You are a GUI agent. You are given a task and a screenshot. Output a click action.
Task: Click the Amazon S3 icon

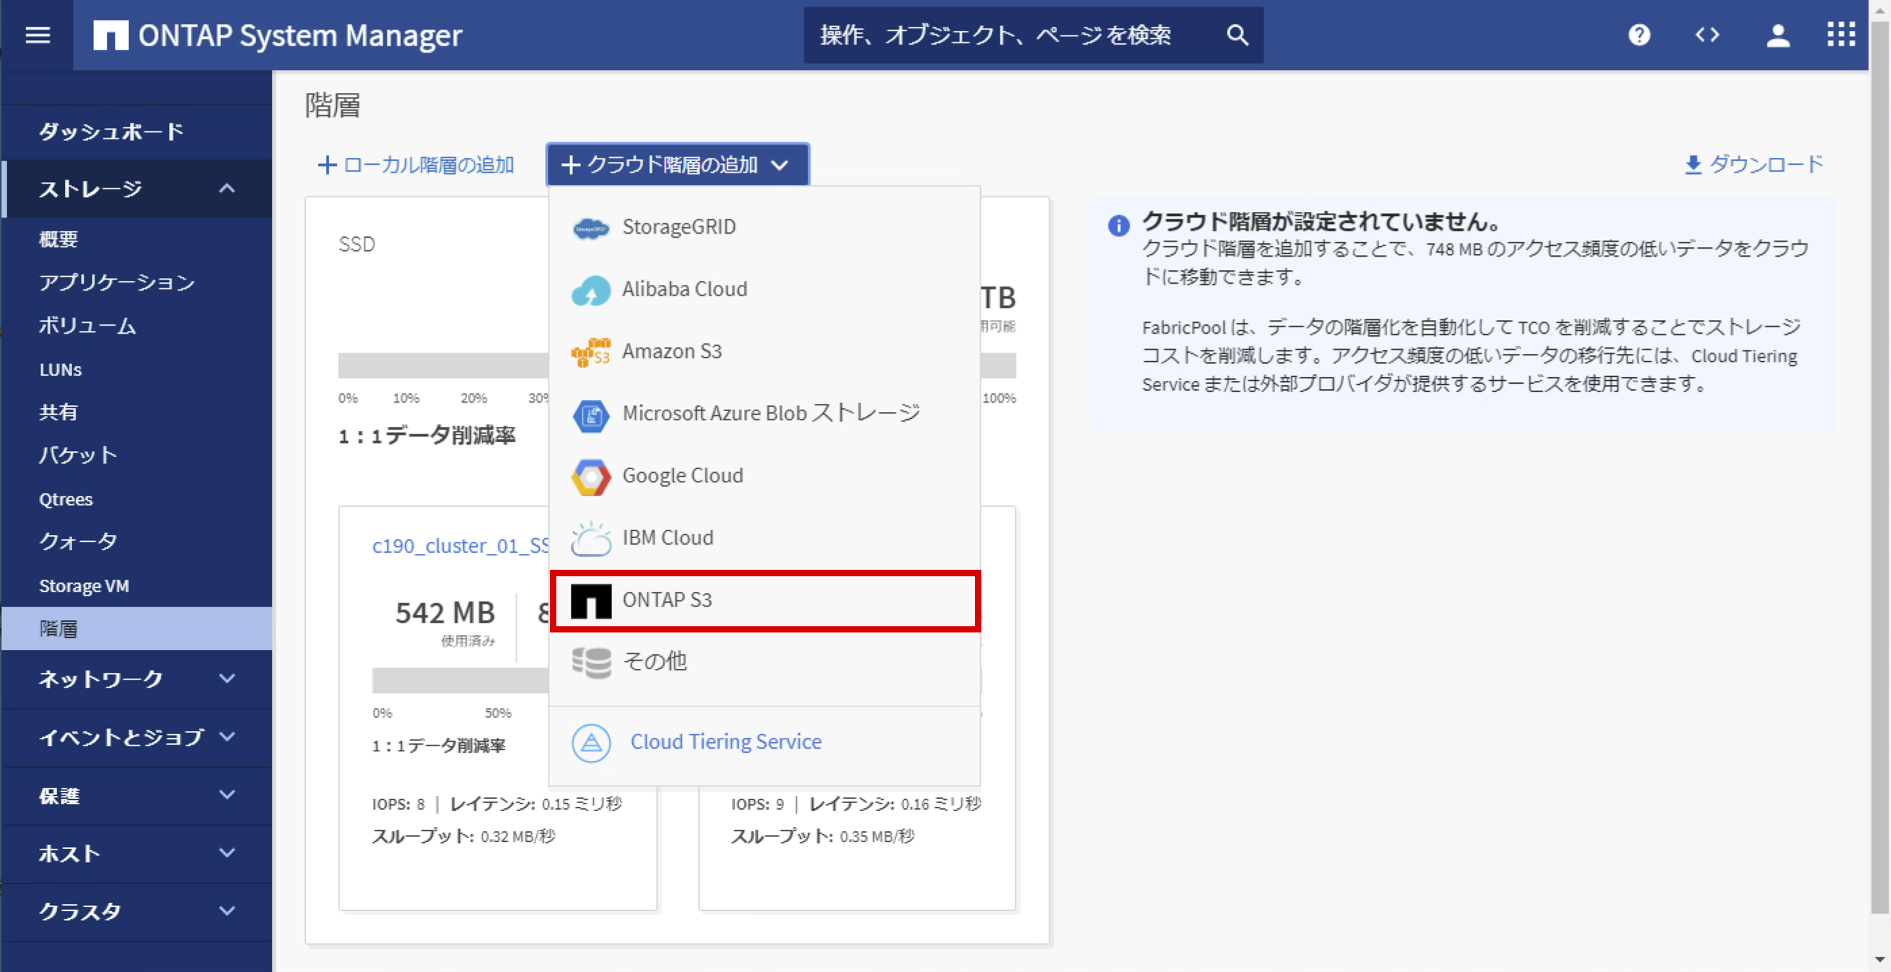click(x=590, y=352)
